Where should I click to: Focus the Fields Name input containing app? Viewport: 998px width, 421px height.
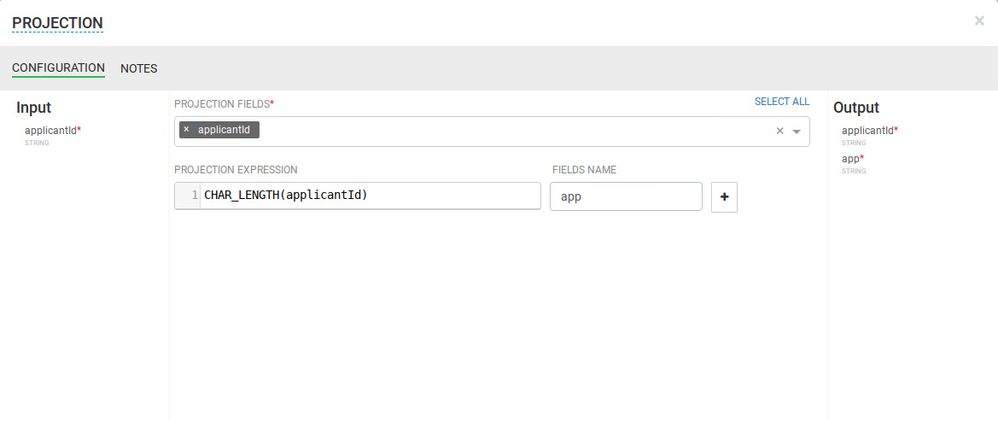click(x=626, y=197)
